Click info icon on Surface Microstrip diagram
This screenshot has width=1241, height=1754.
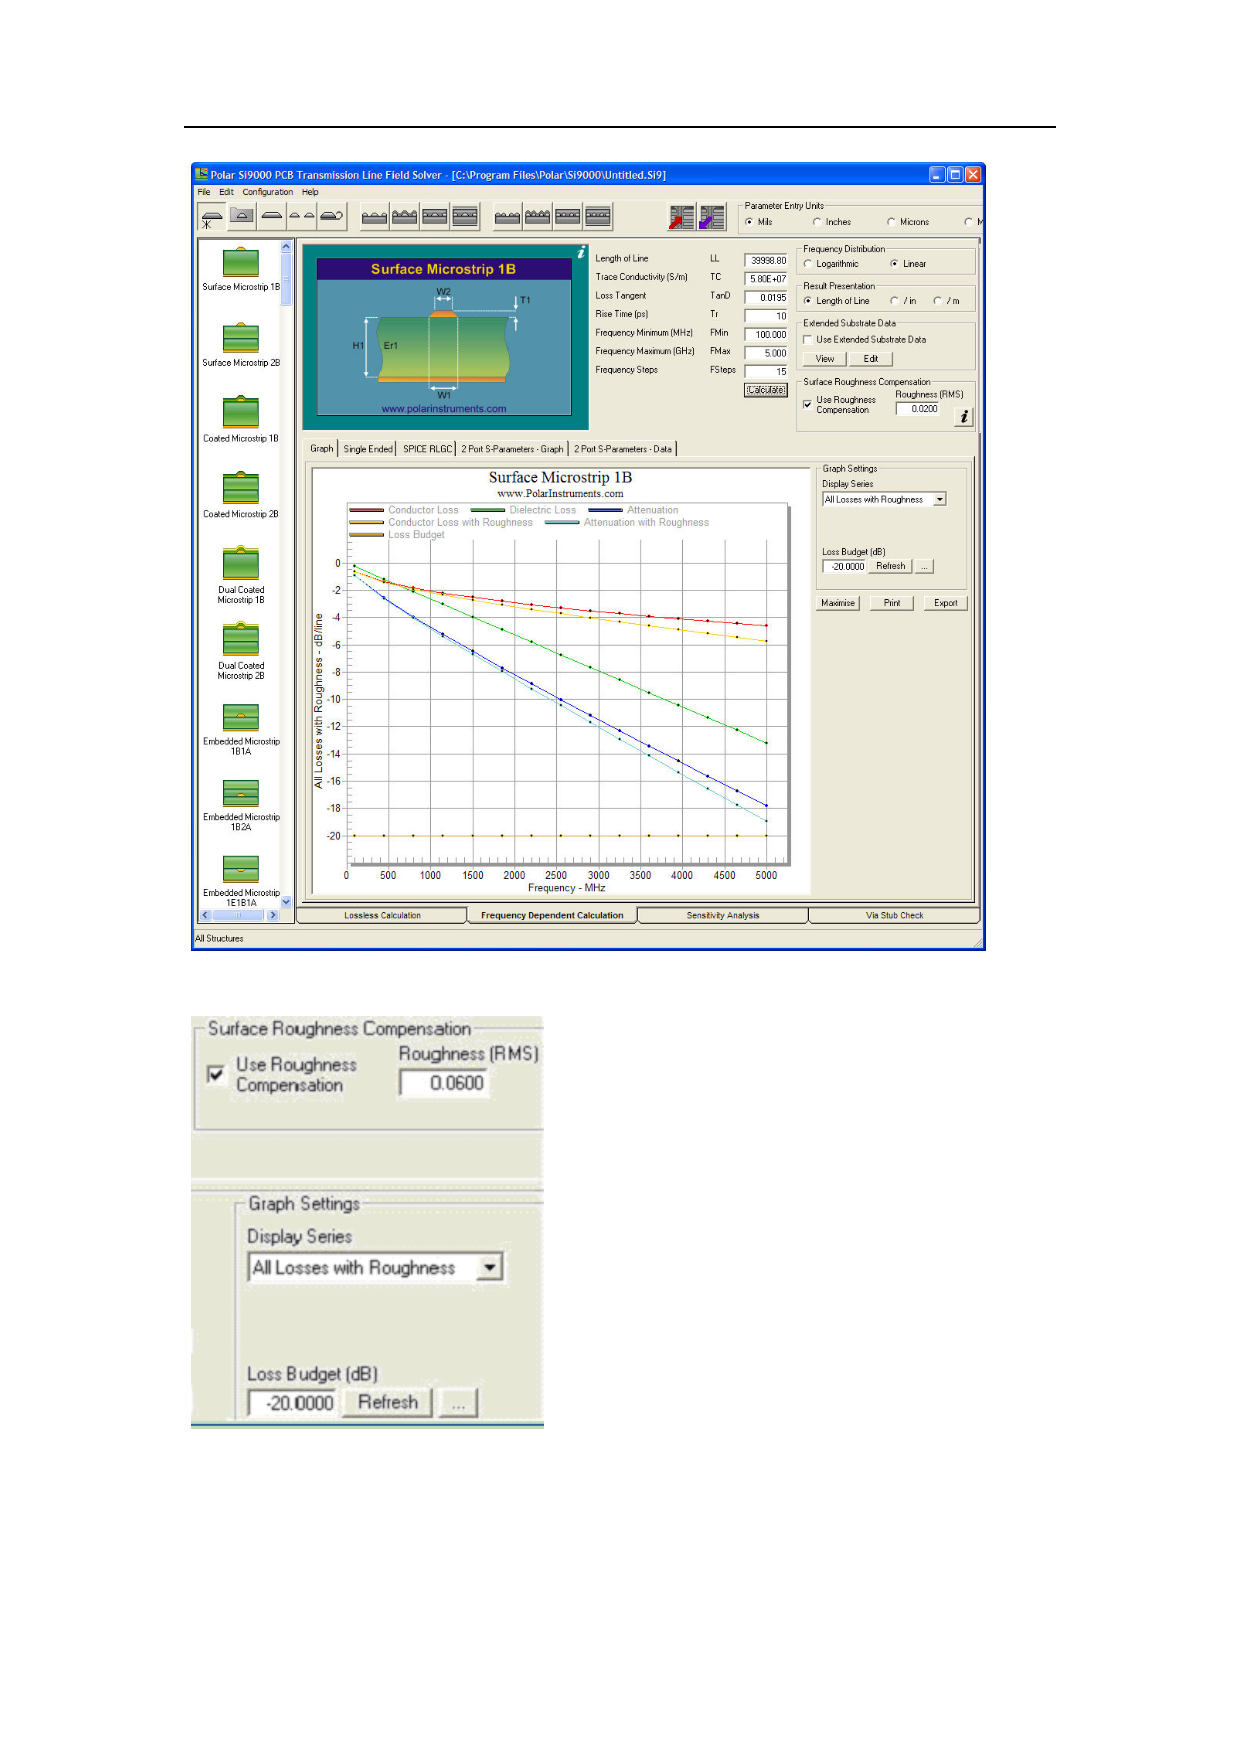click(x=581, y=254)
